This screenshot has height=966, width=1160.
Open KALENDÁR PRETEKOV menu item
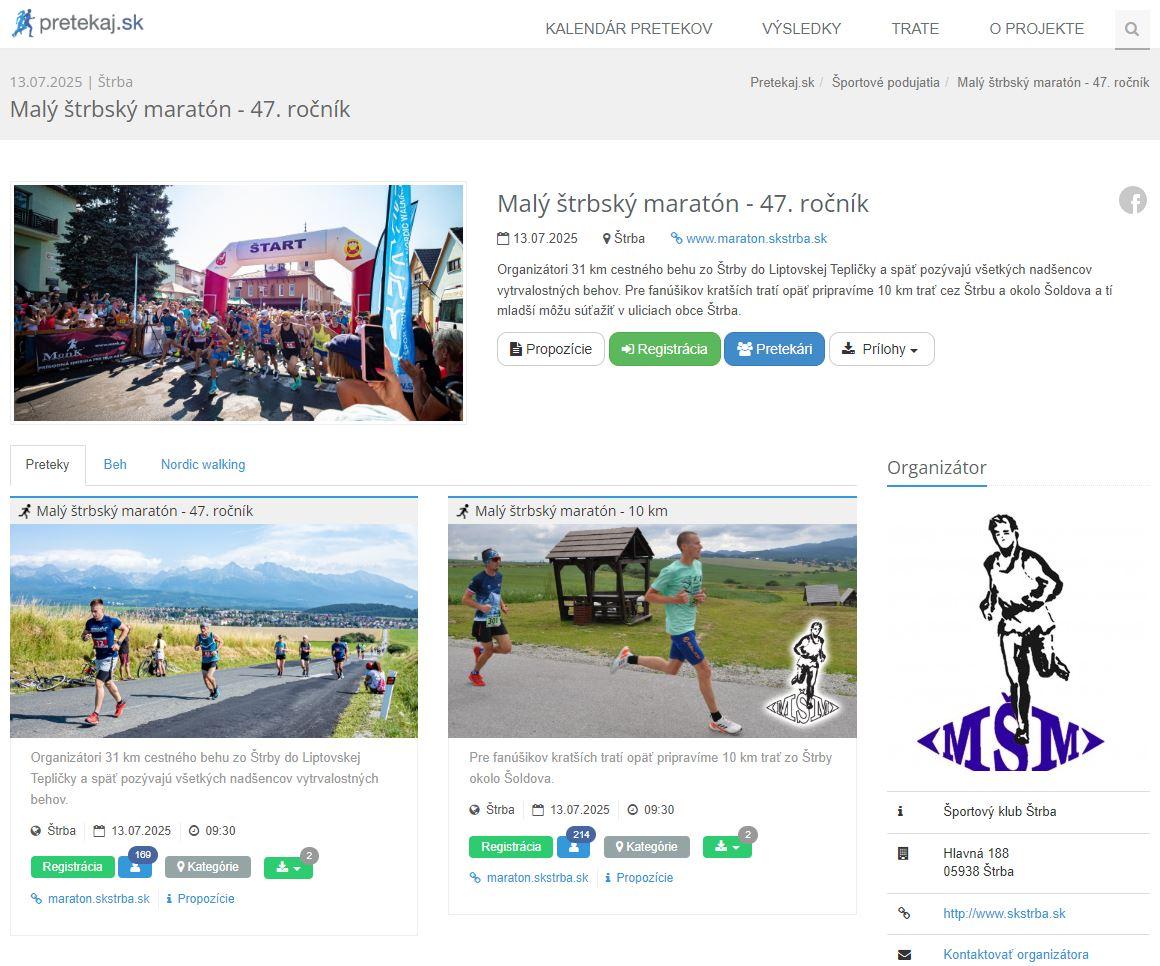point(629,29)
